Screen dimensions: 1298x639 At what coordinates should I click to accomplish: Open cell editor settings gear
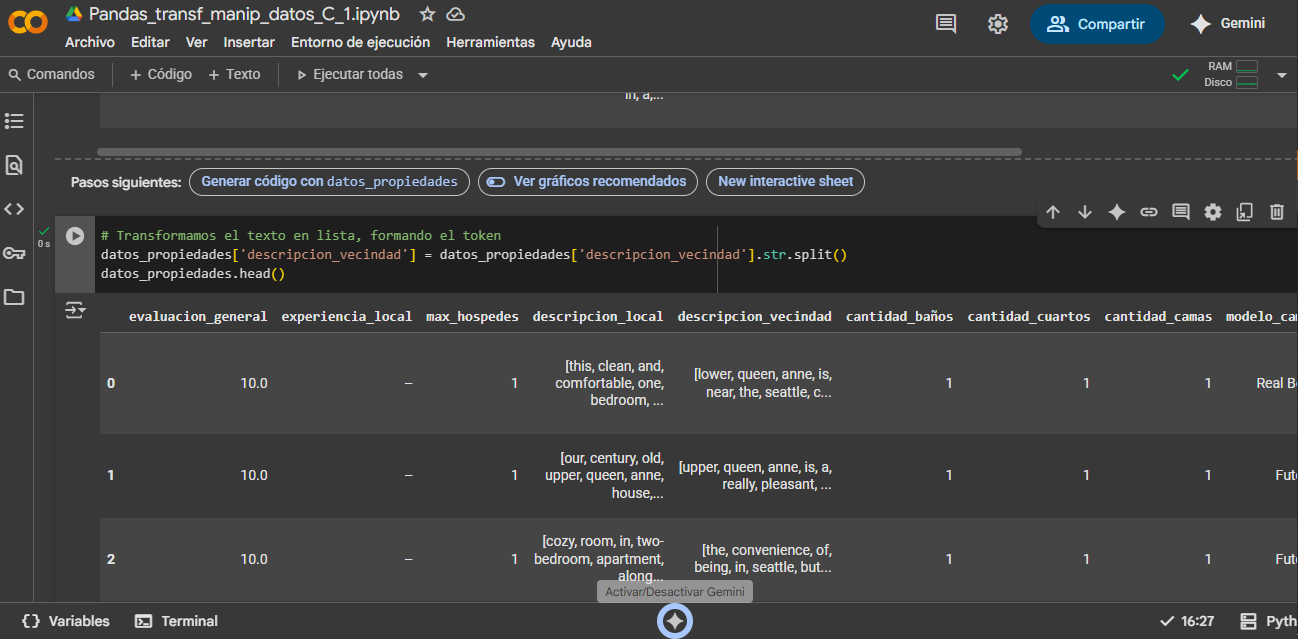coord(1213,212)
